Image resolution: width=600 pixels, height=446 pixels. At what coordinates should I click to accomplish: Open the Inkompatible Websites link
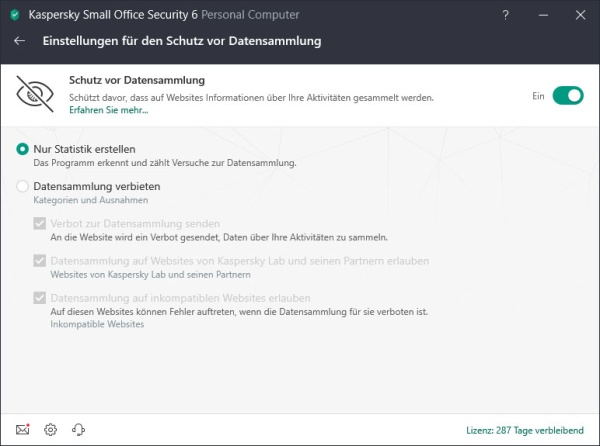(x=97, y=324)
